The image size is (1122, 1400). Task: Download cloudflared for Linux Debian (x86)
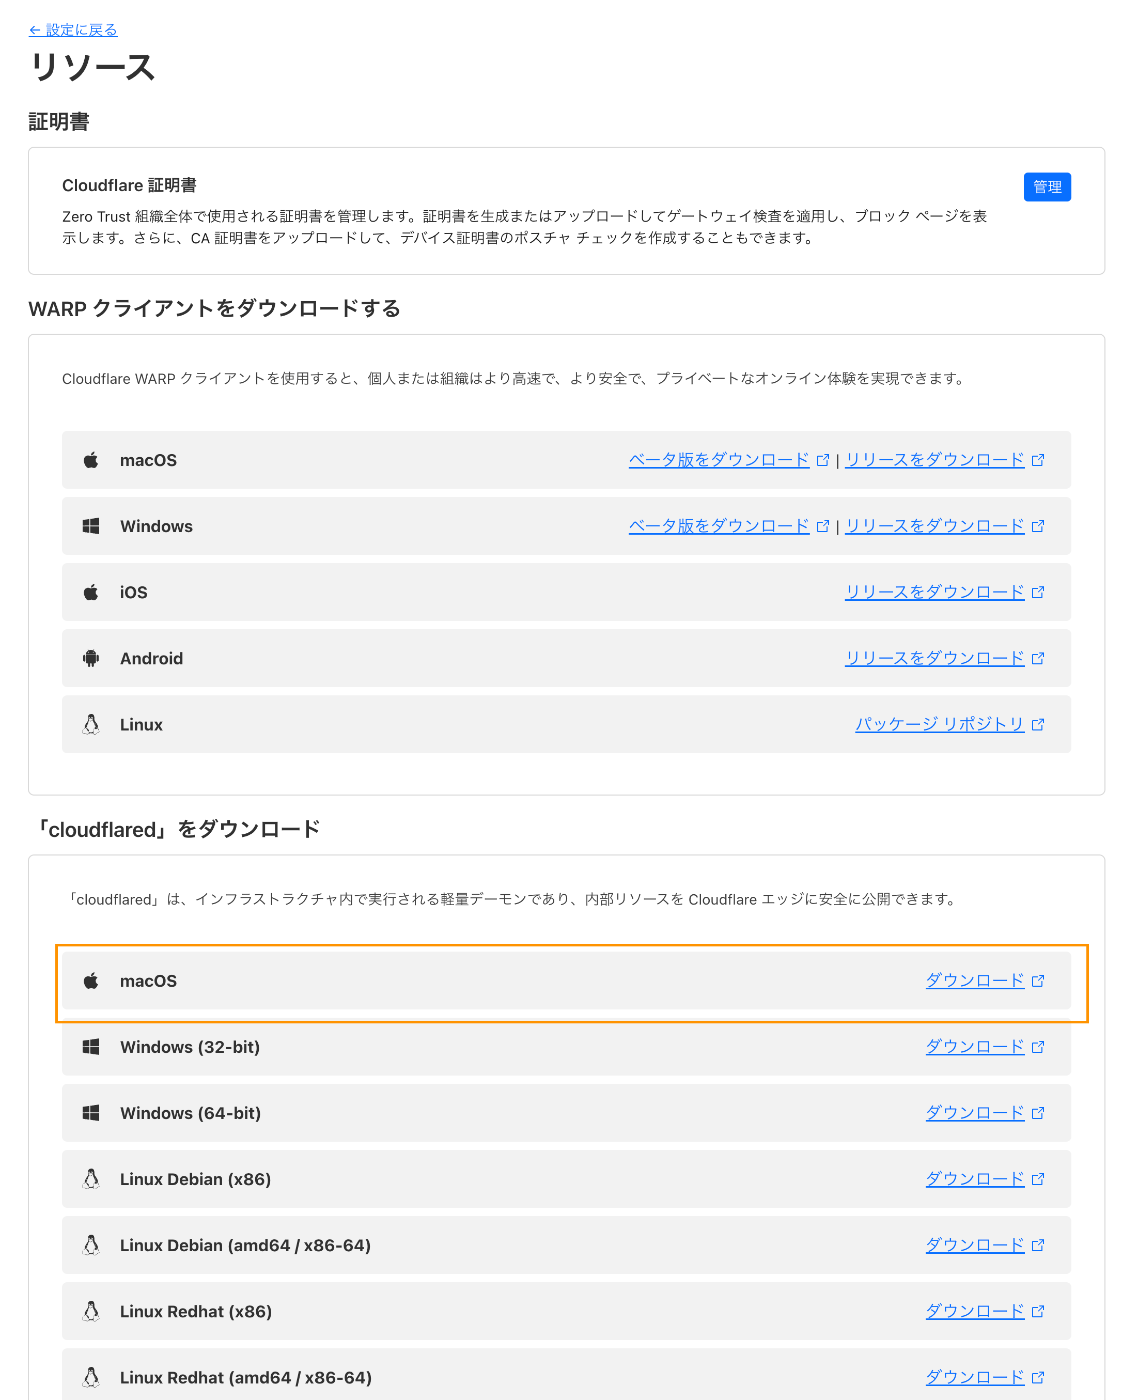tap(975, 1179)
